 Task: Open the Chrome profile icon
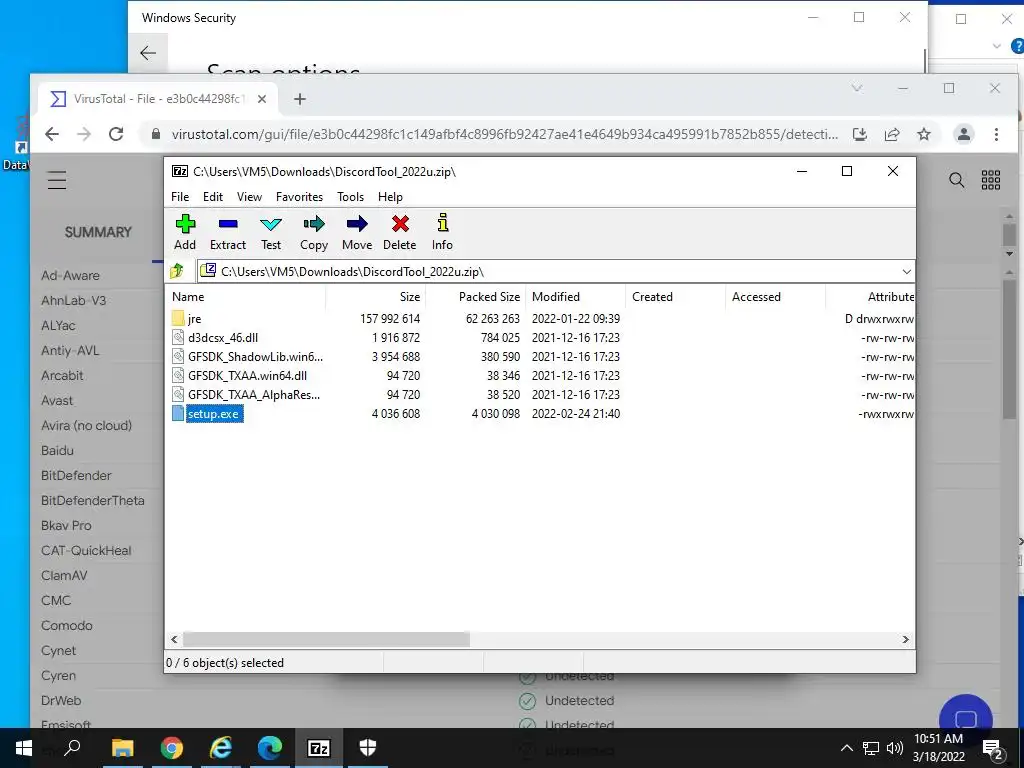[963, 134]
